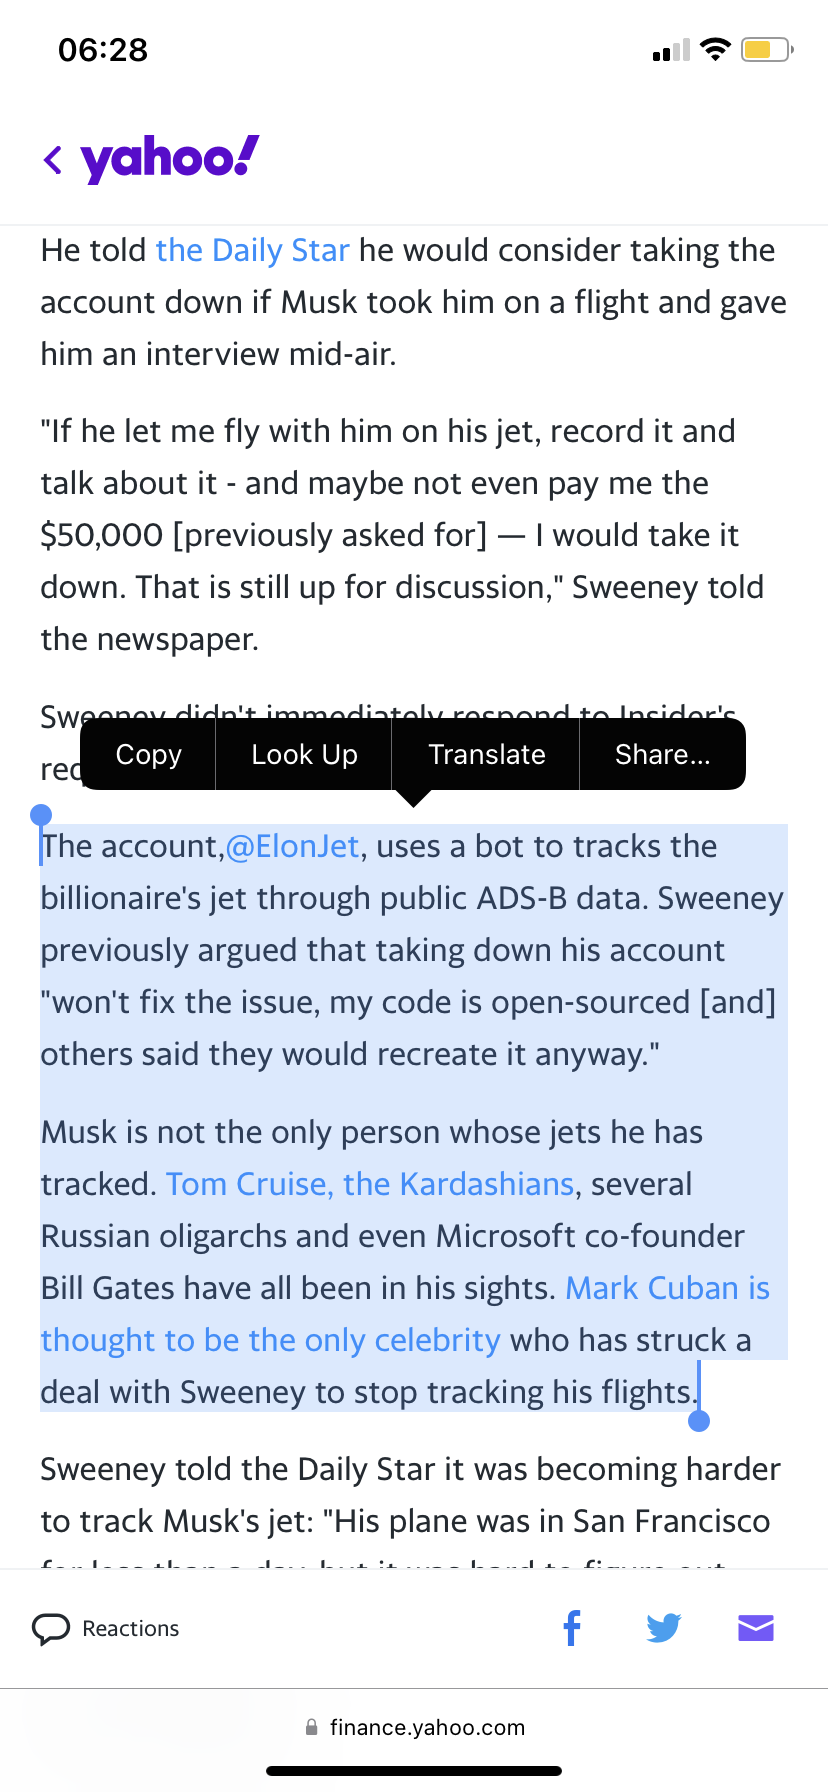Tap the lock icon beside URL

pyautogui.click(x=312, y=1727)
